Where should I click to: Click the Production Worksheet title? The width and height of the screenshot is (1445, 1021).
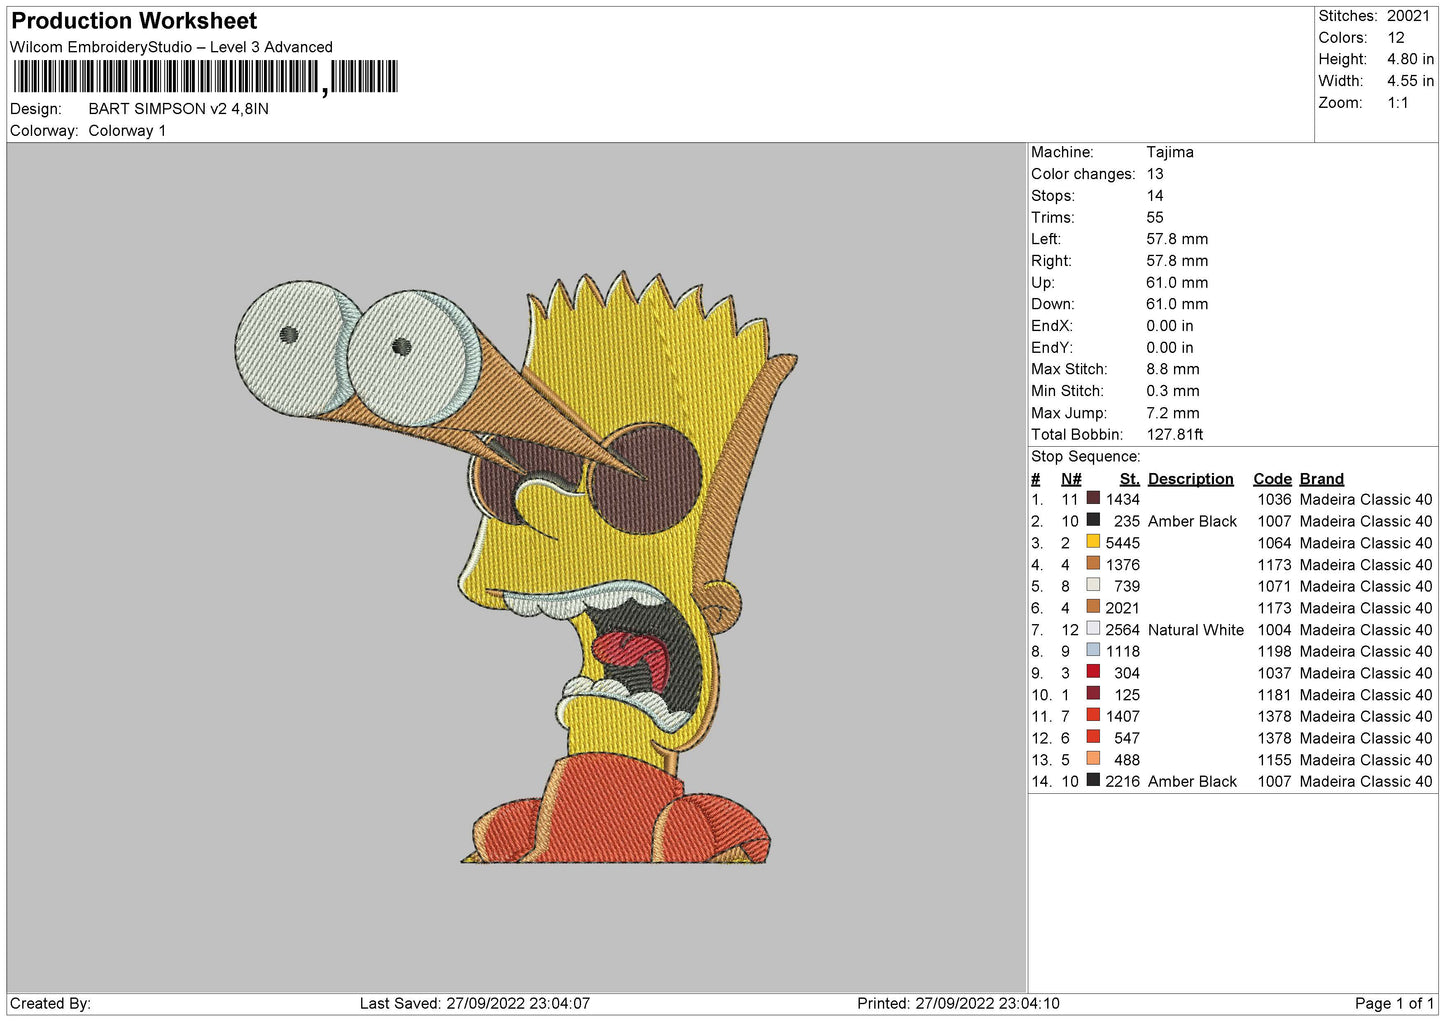[x=134, y=21]
